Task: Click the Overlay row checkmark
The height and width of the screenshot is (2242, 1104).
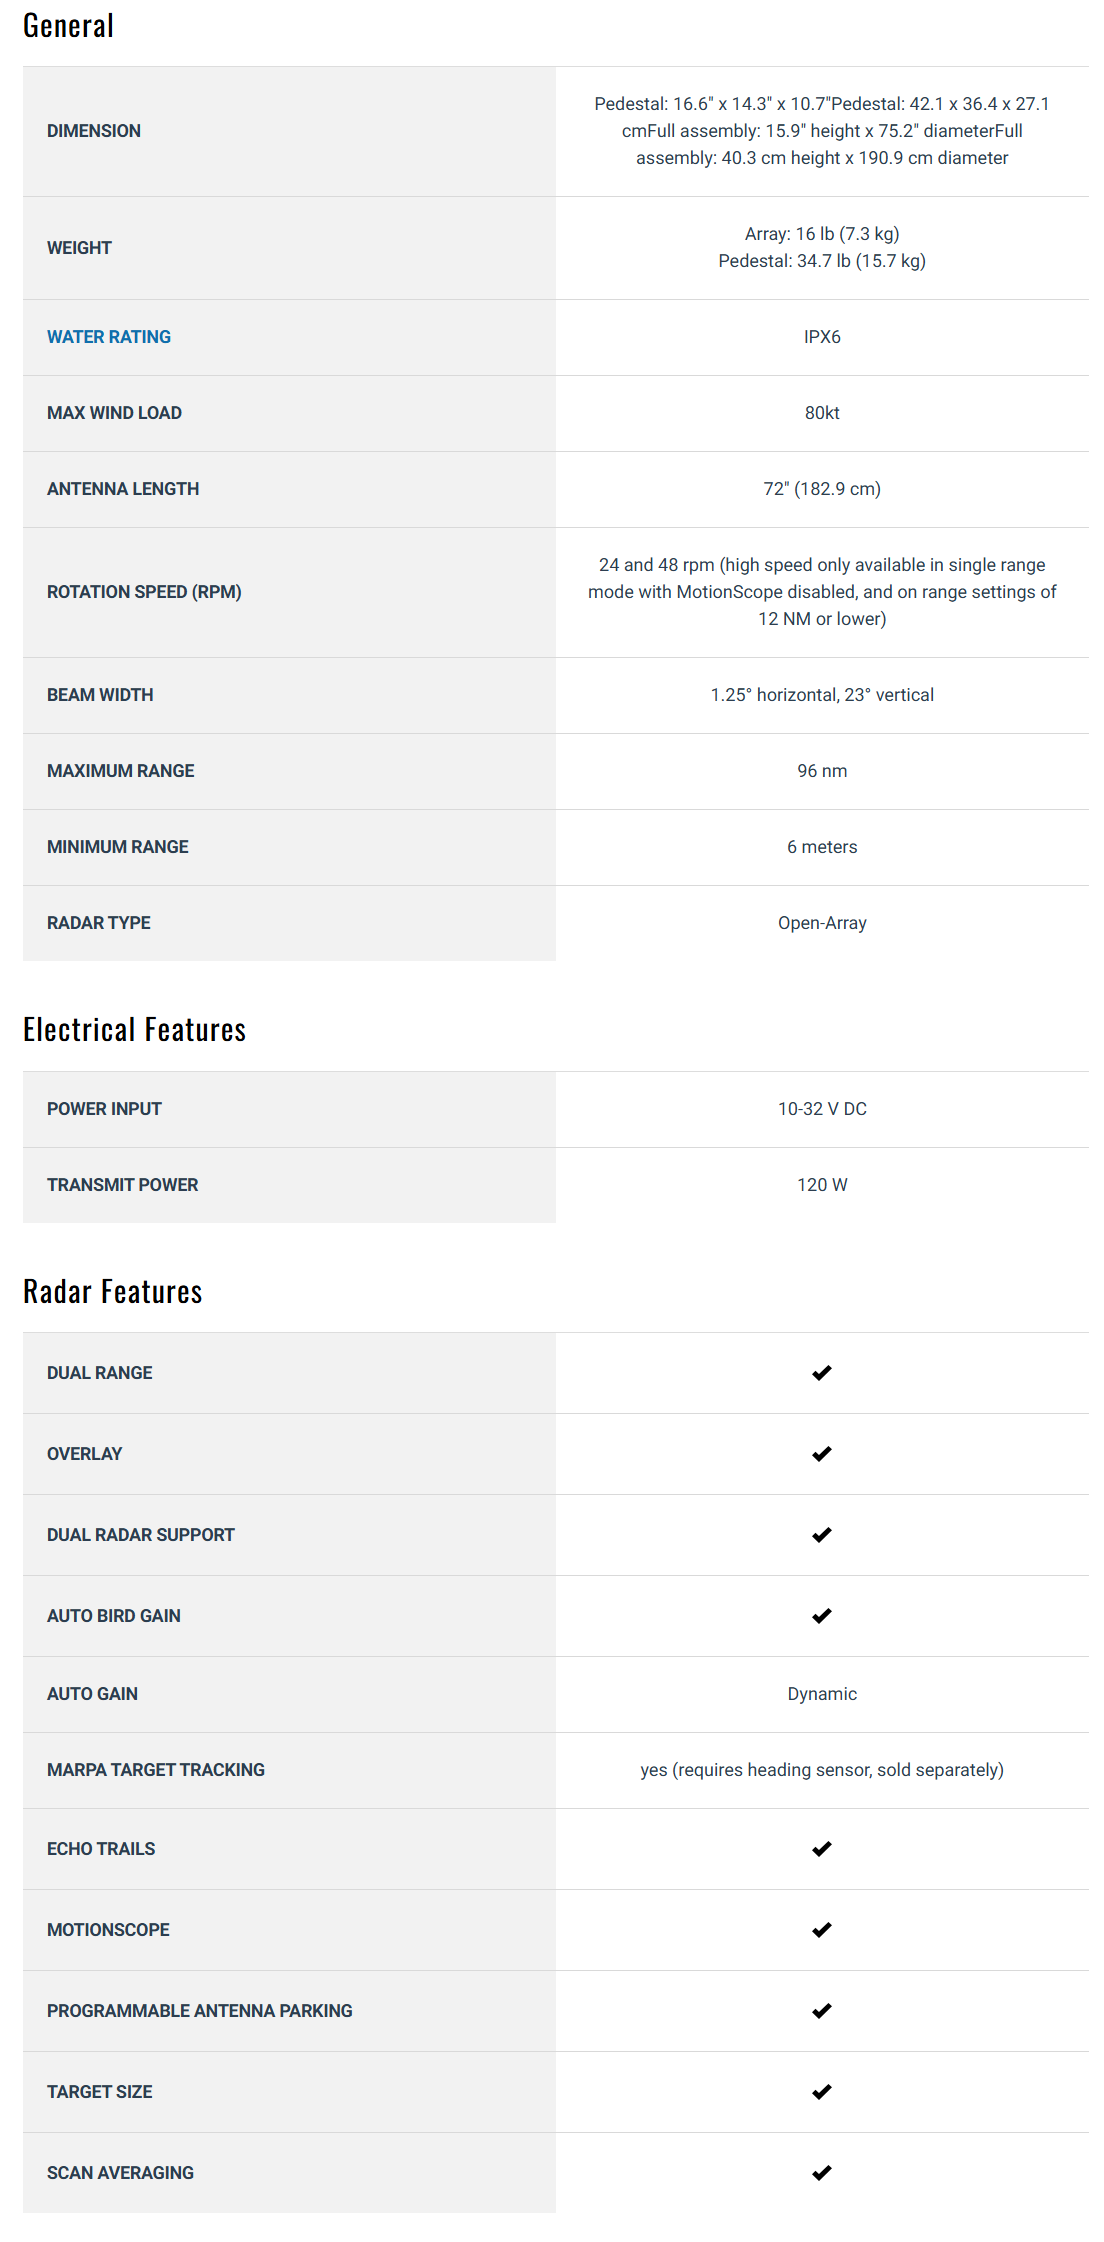Action: coord(822,1454)
